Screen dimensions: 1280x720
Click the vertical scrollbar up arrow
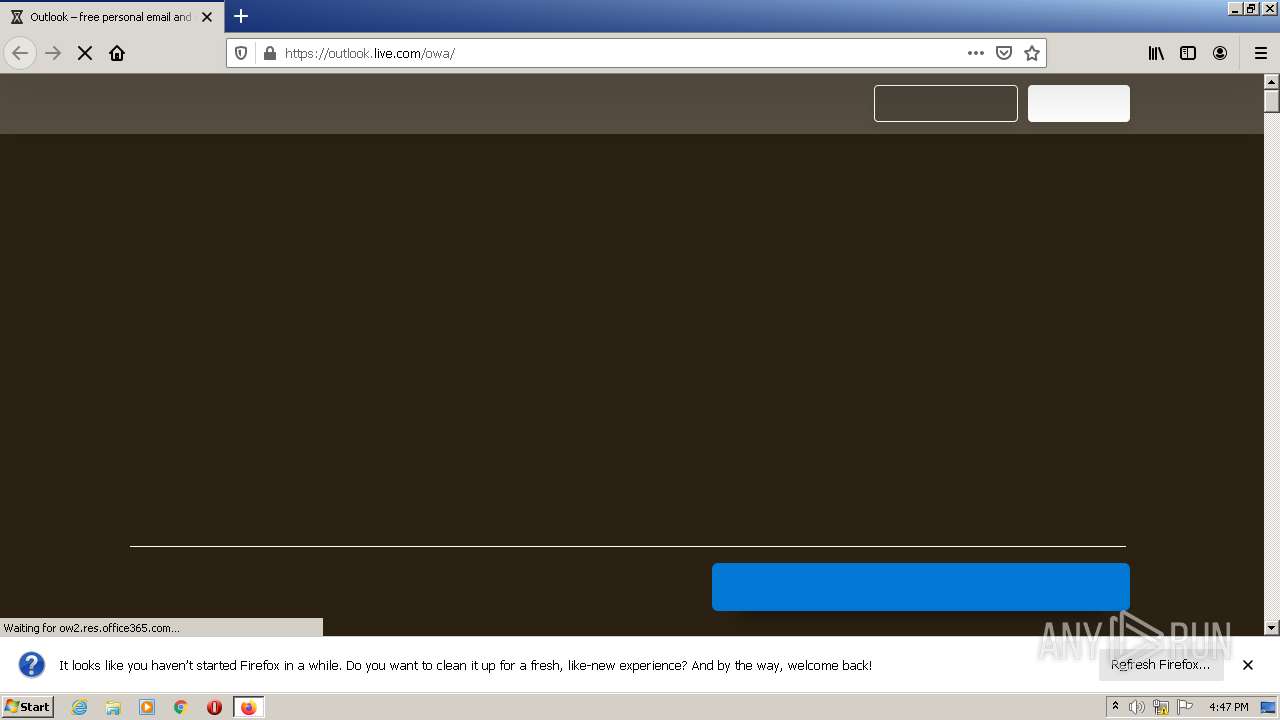click(1272, 82)
